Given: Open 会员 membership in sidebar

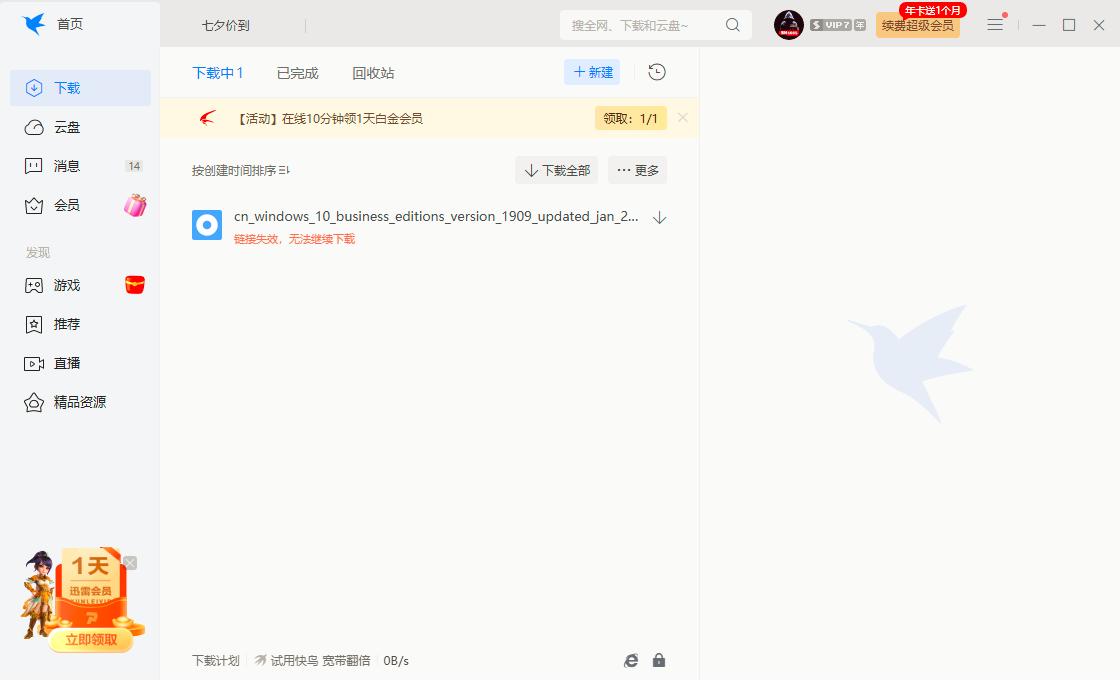Looking at the screenshot, I should pyautogui.click(x=80, y=205).
